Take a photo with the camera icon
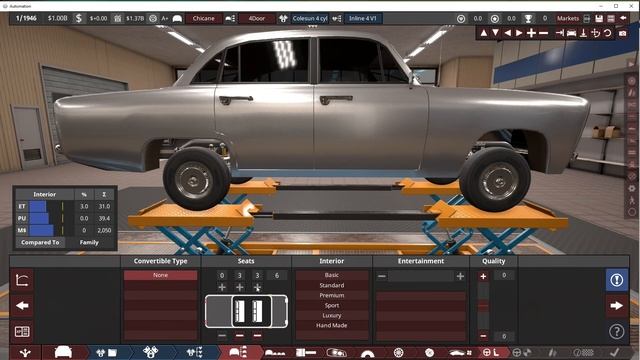The width and height of the screenshot is (640, 360). click(x=622, y=33)
